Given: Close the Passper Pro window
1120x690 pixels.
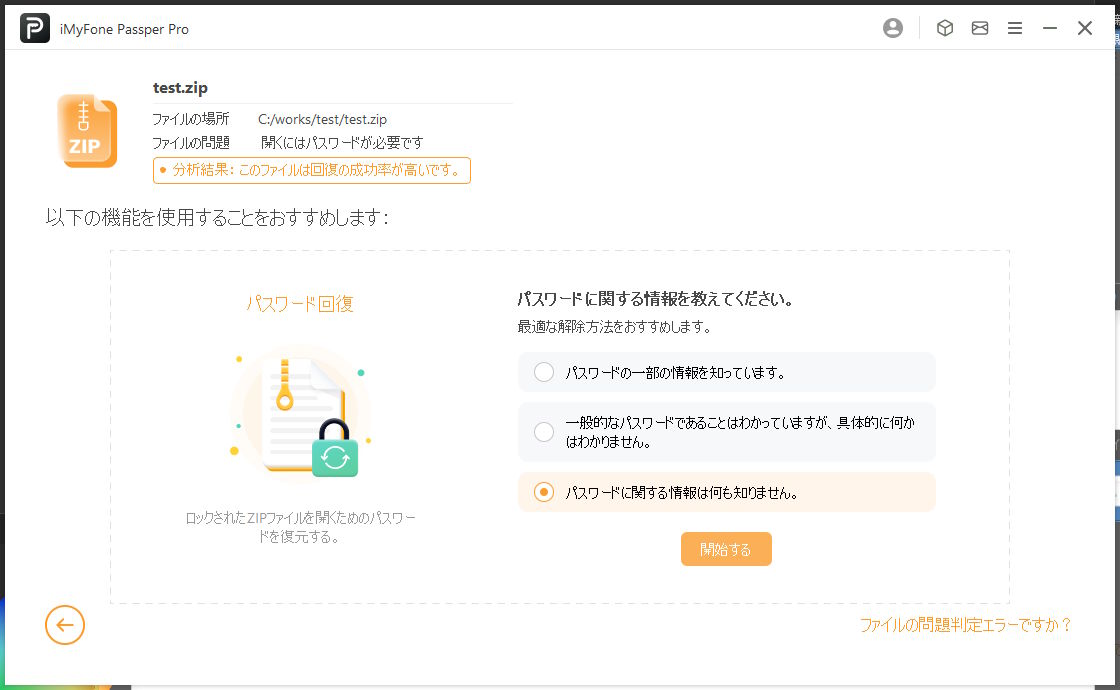Looking at the screenshot, I should pos(1085,29).
